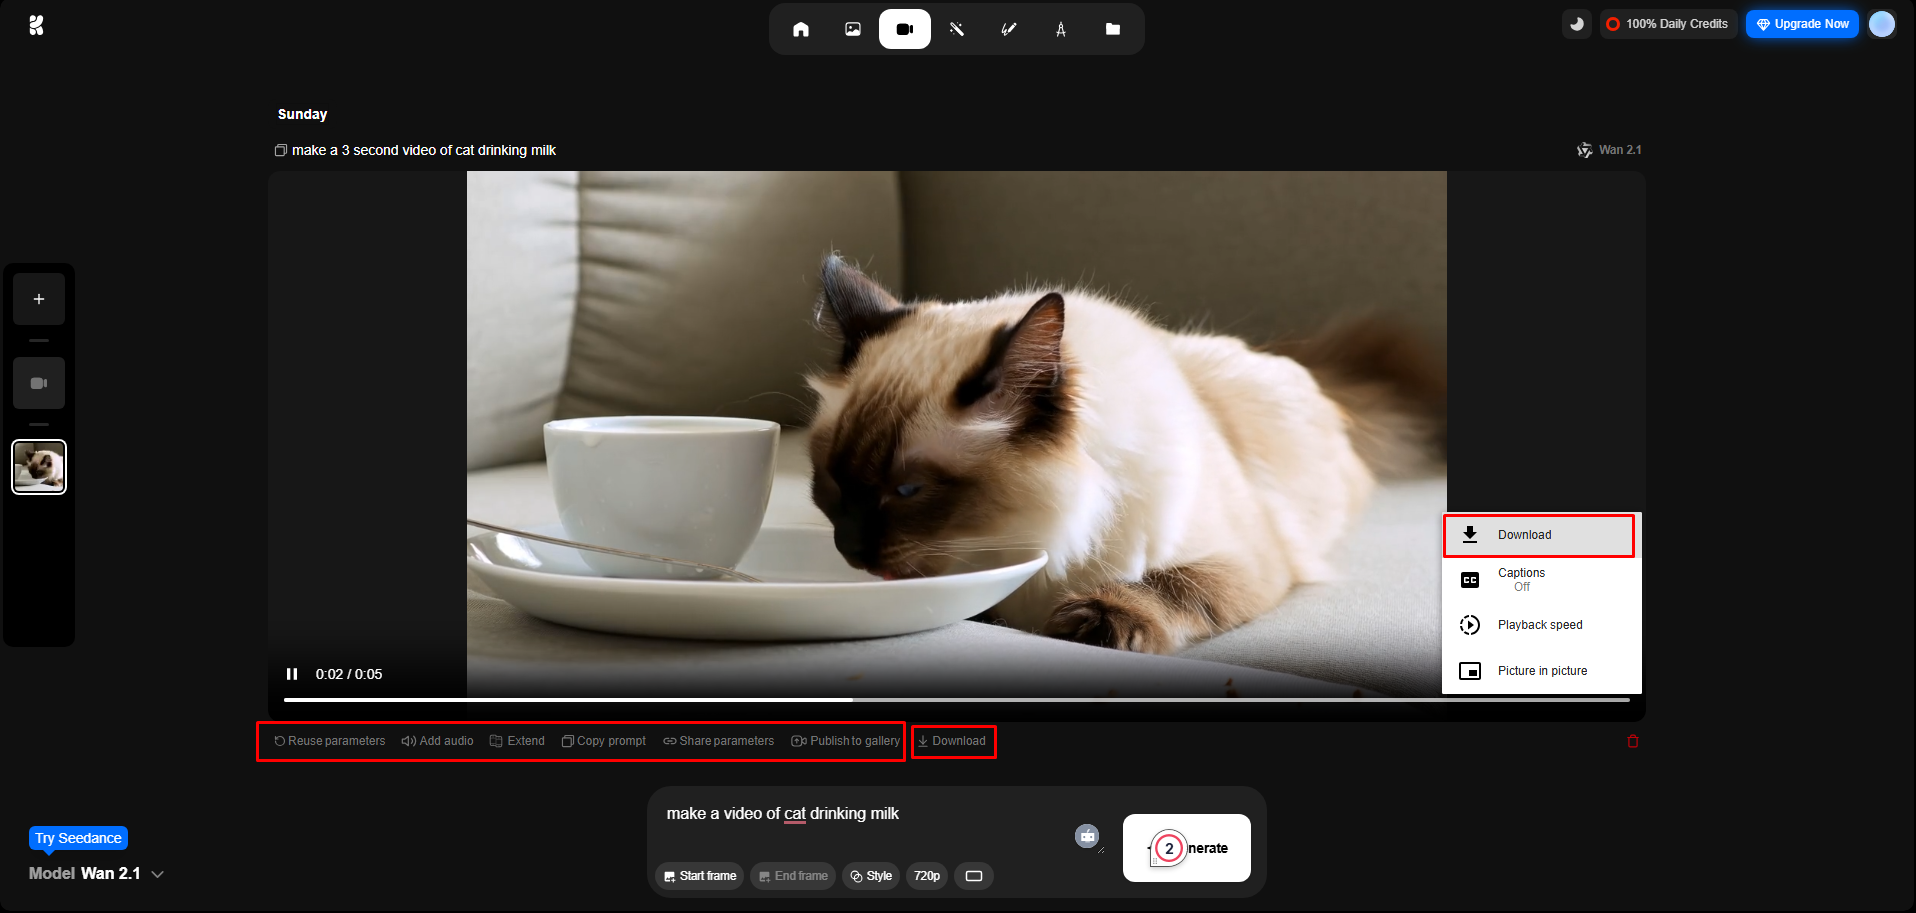
Task: Click Upgrade Now button
Action: coord(1802,24)
